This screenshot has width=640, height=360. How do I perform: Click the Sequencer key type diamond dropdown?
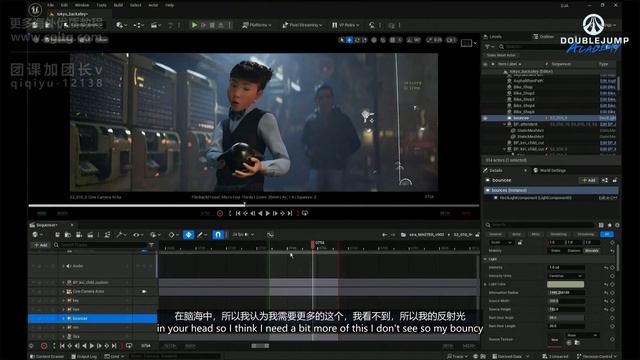173,235
